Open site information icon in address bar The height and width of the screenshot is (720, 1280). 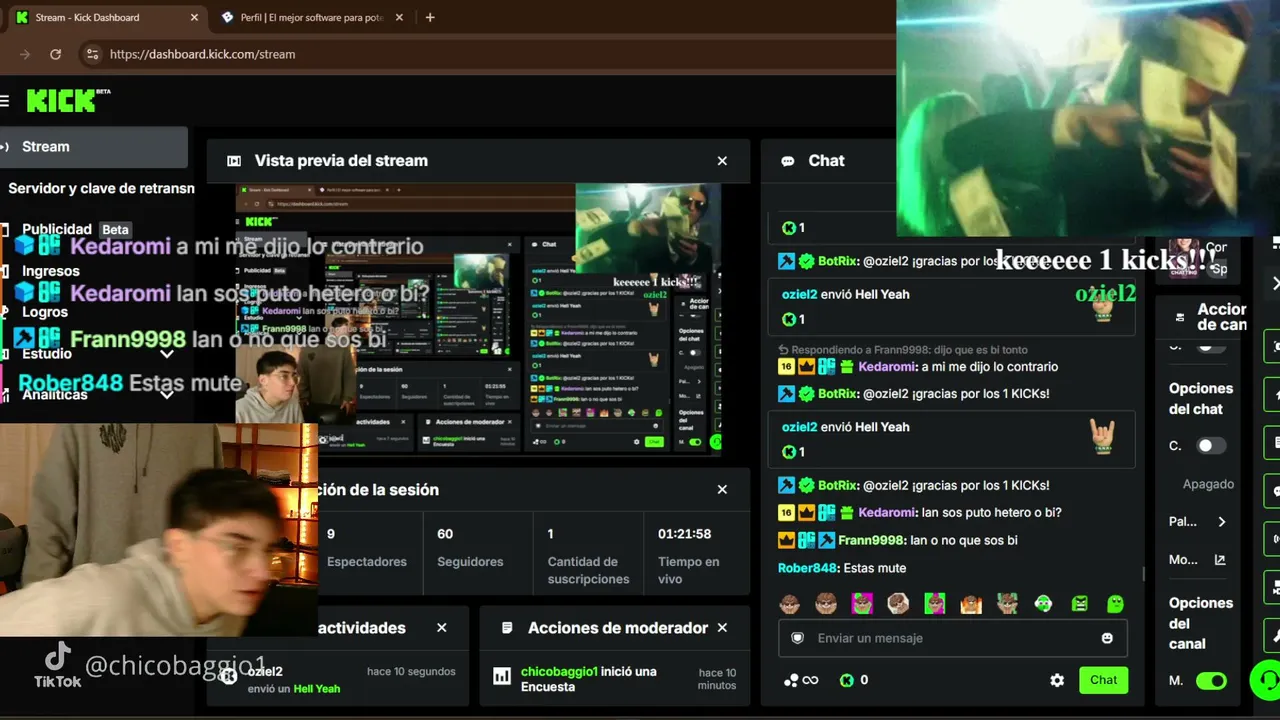point(92,54)
